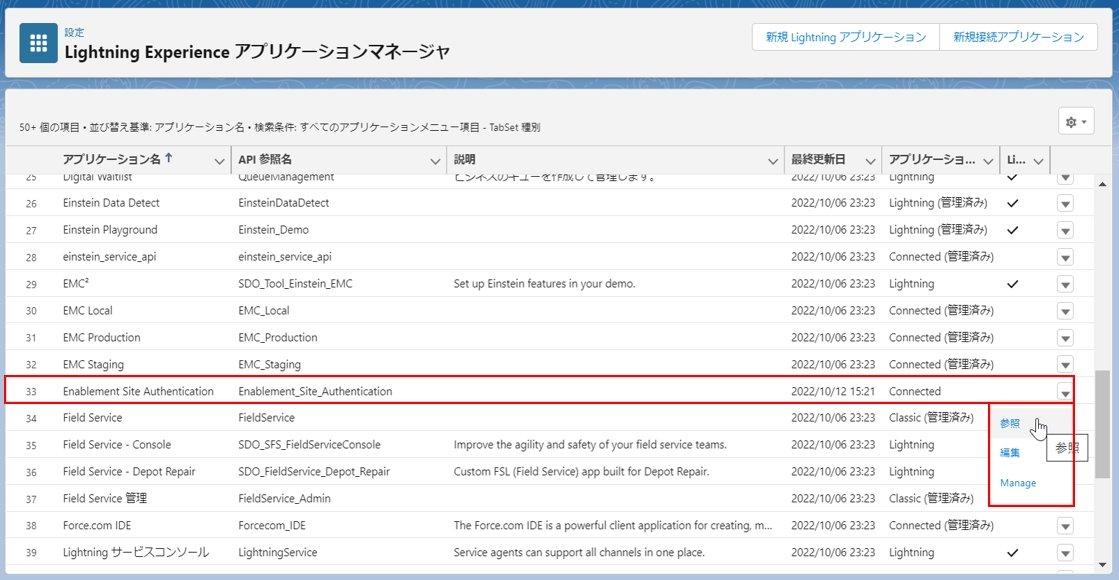Click Einstein Data Detect application name

tap(111, 203)
